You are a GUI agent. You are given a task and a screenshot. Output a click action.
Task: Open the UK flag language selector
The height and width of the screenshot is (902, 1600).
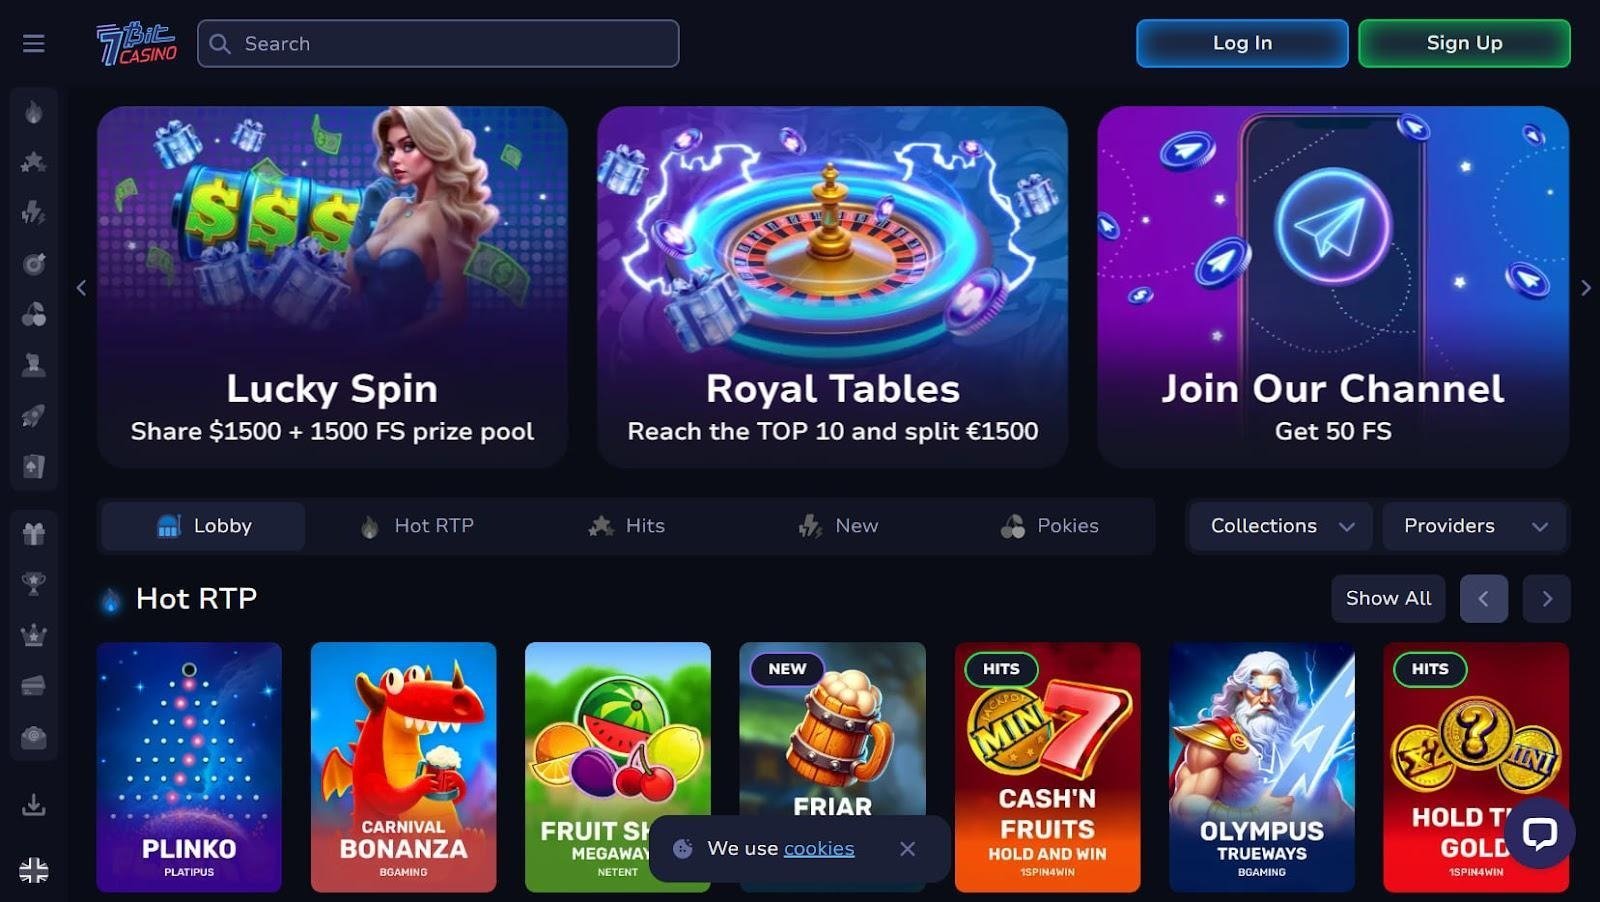coord(34,871)
